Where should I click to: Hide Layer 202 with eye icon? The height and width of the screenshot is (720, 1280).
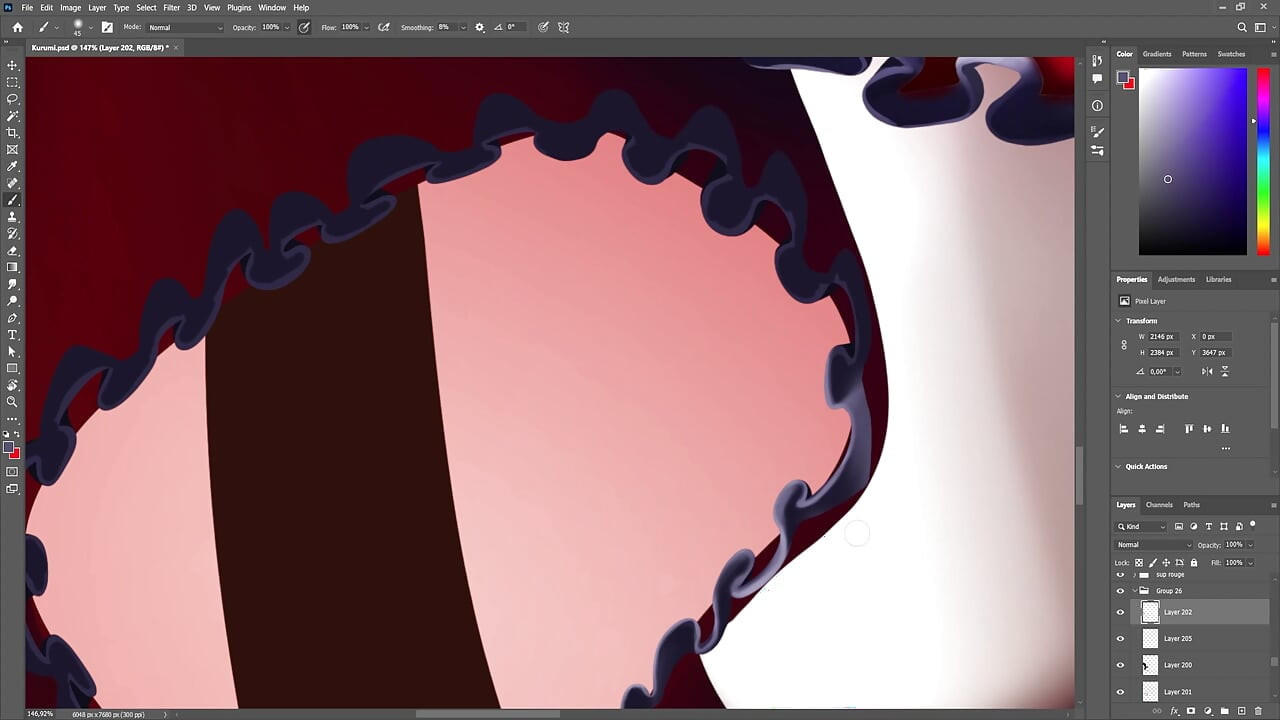(1120, 612)
